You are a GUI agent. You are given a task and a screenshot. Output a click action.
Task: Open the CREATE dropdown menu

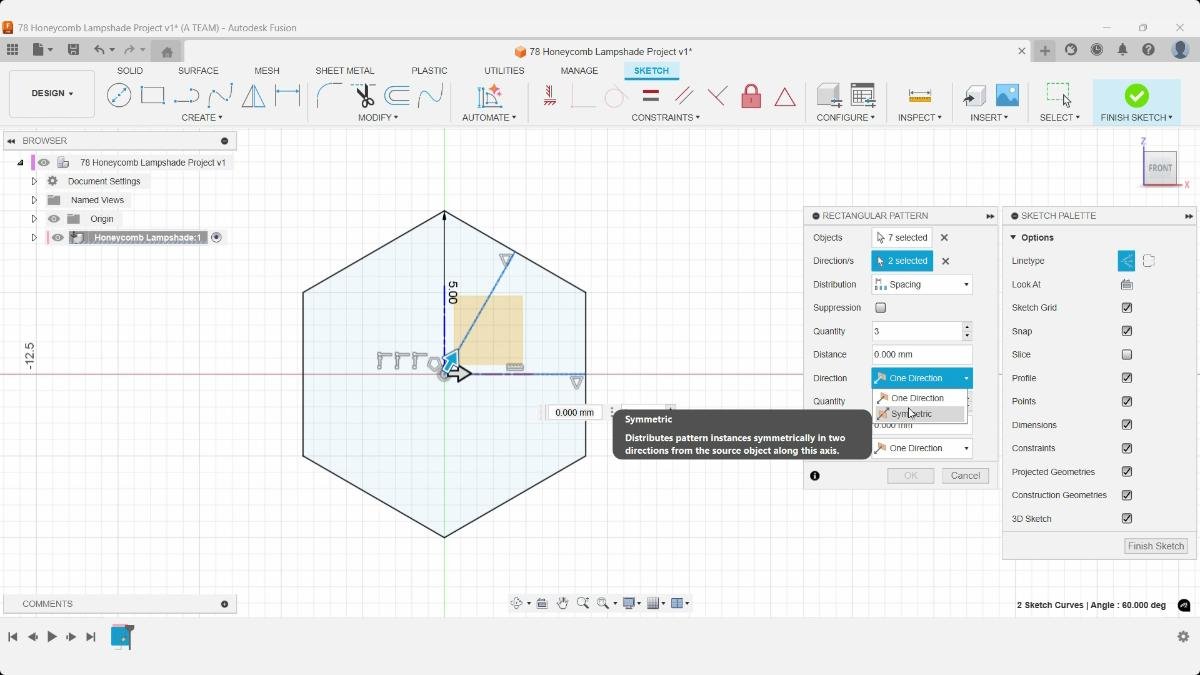(x=202, y=118)
